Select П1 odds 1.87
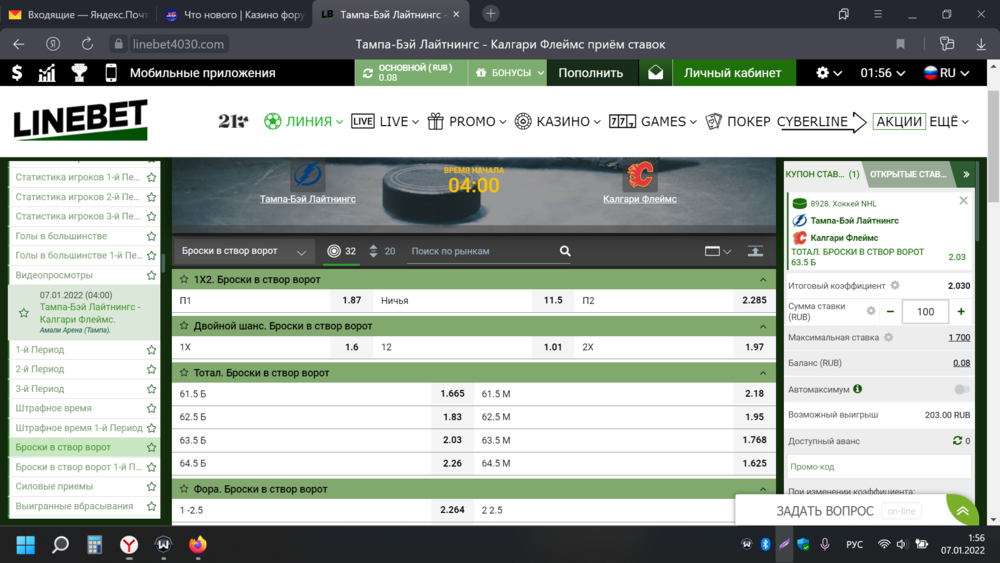Image resolution: width=1000 pixels, height=563 pixels. pyautogui.click(x=351, y=300)
